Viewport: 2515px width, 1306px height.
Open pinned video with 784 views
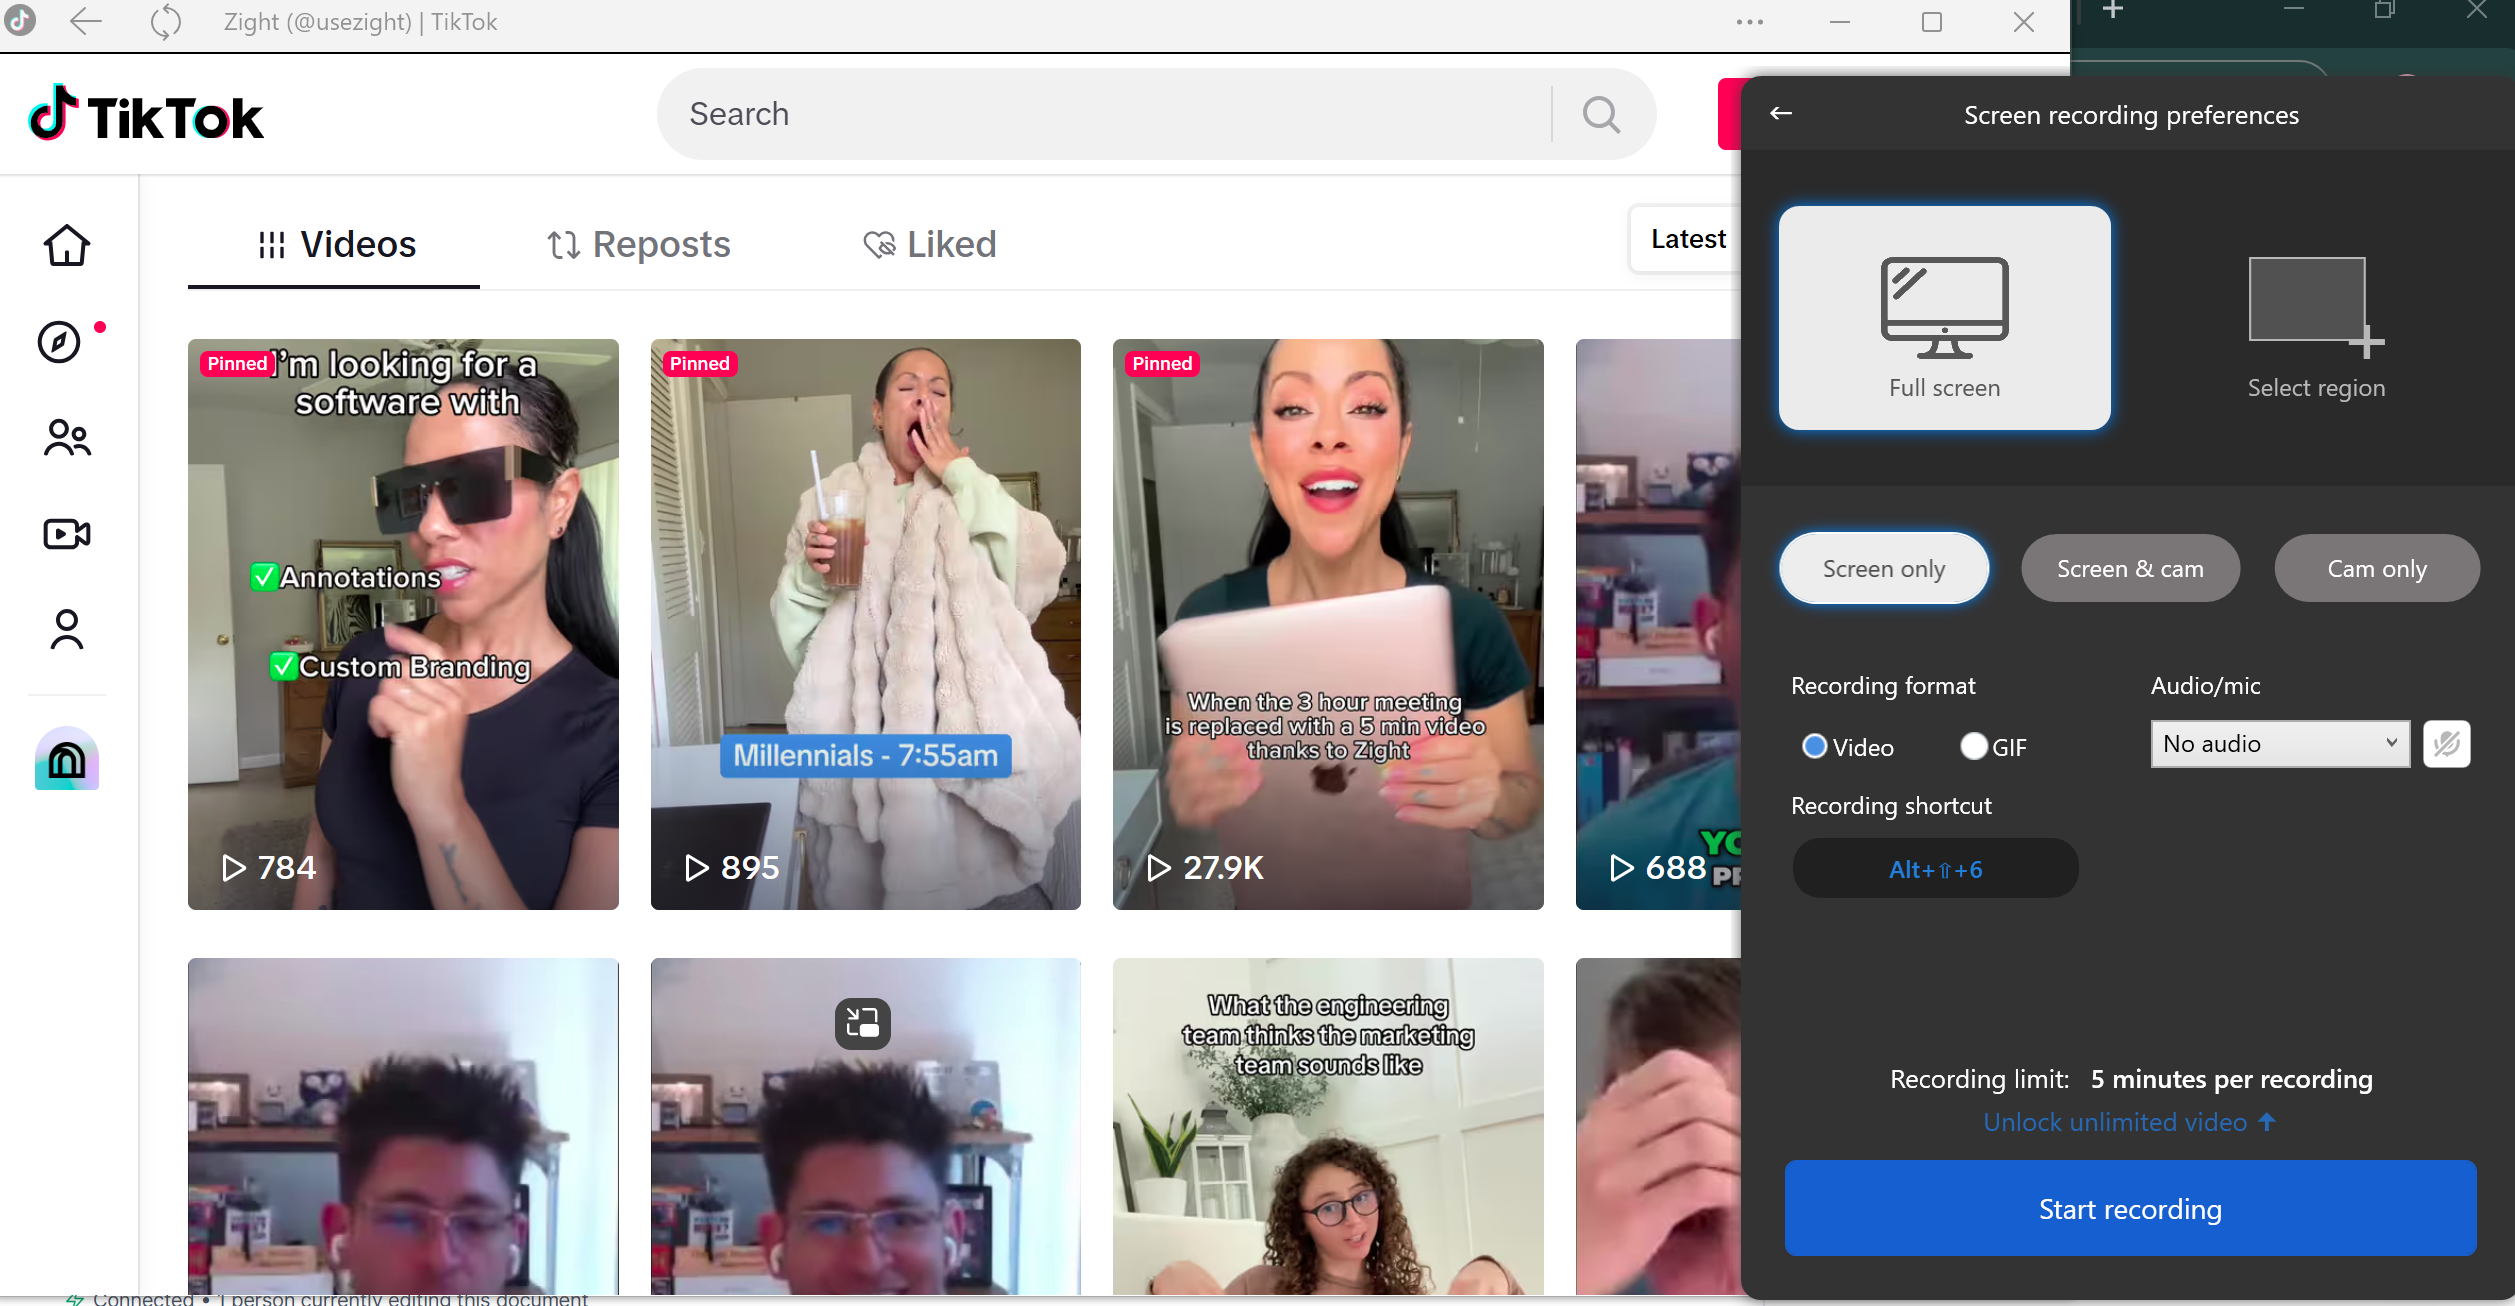[403, 624]
